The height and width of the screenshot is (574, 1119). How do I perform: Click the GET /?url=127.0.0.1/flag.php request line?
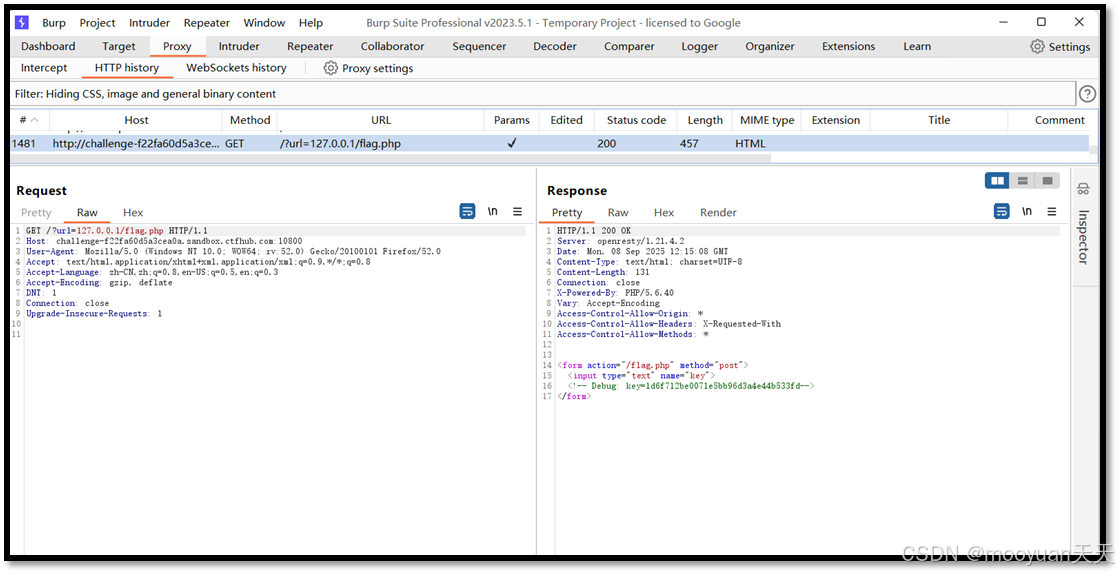pos(117,231)
